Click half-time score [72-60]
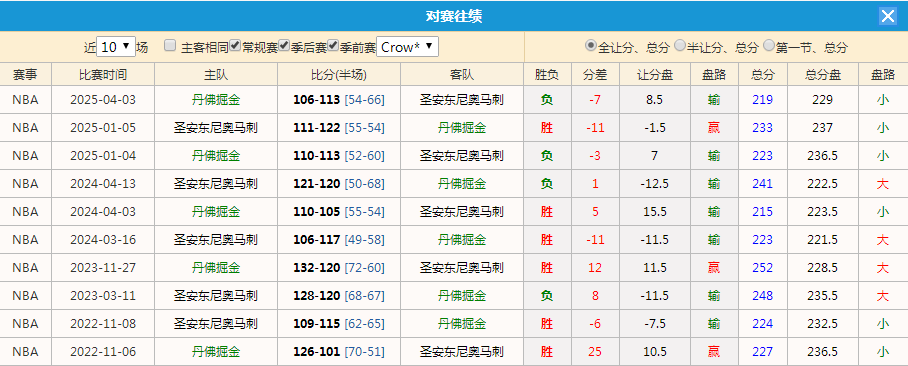This screenshot has height=366, width=908. (x=364, y=268)
